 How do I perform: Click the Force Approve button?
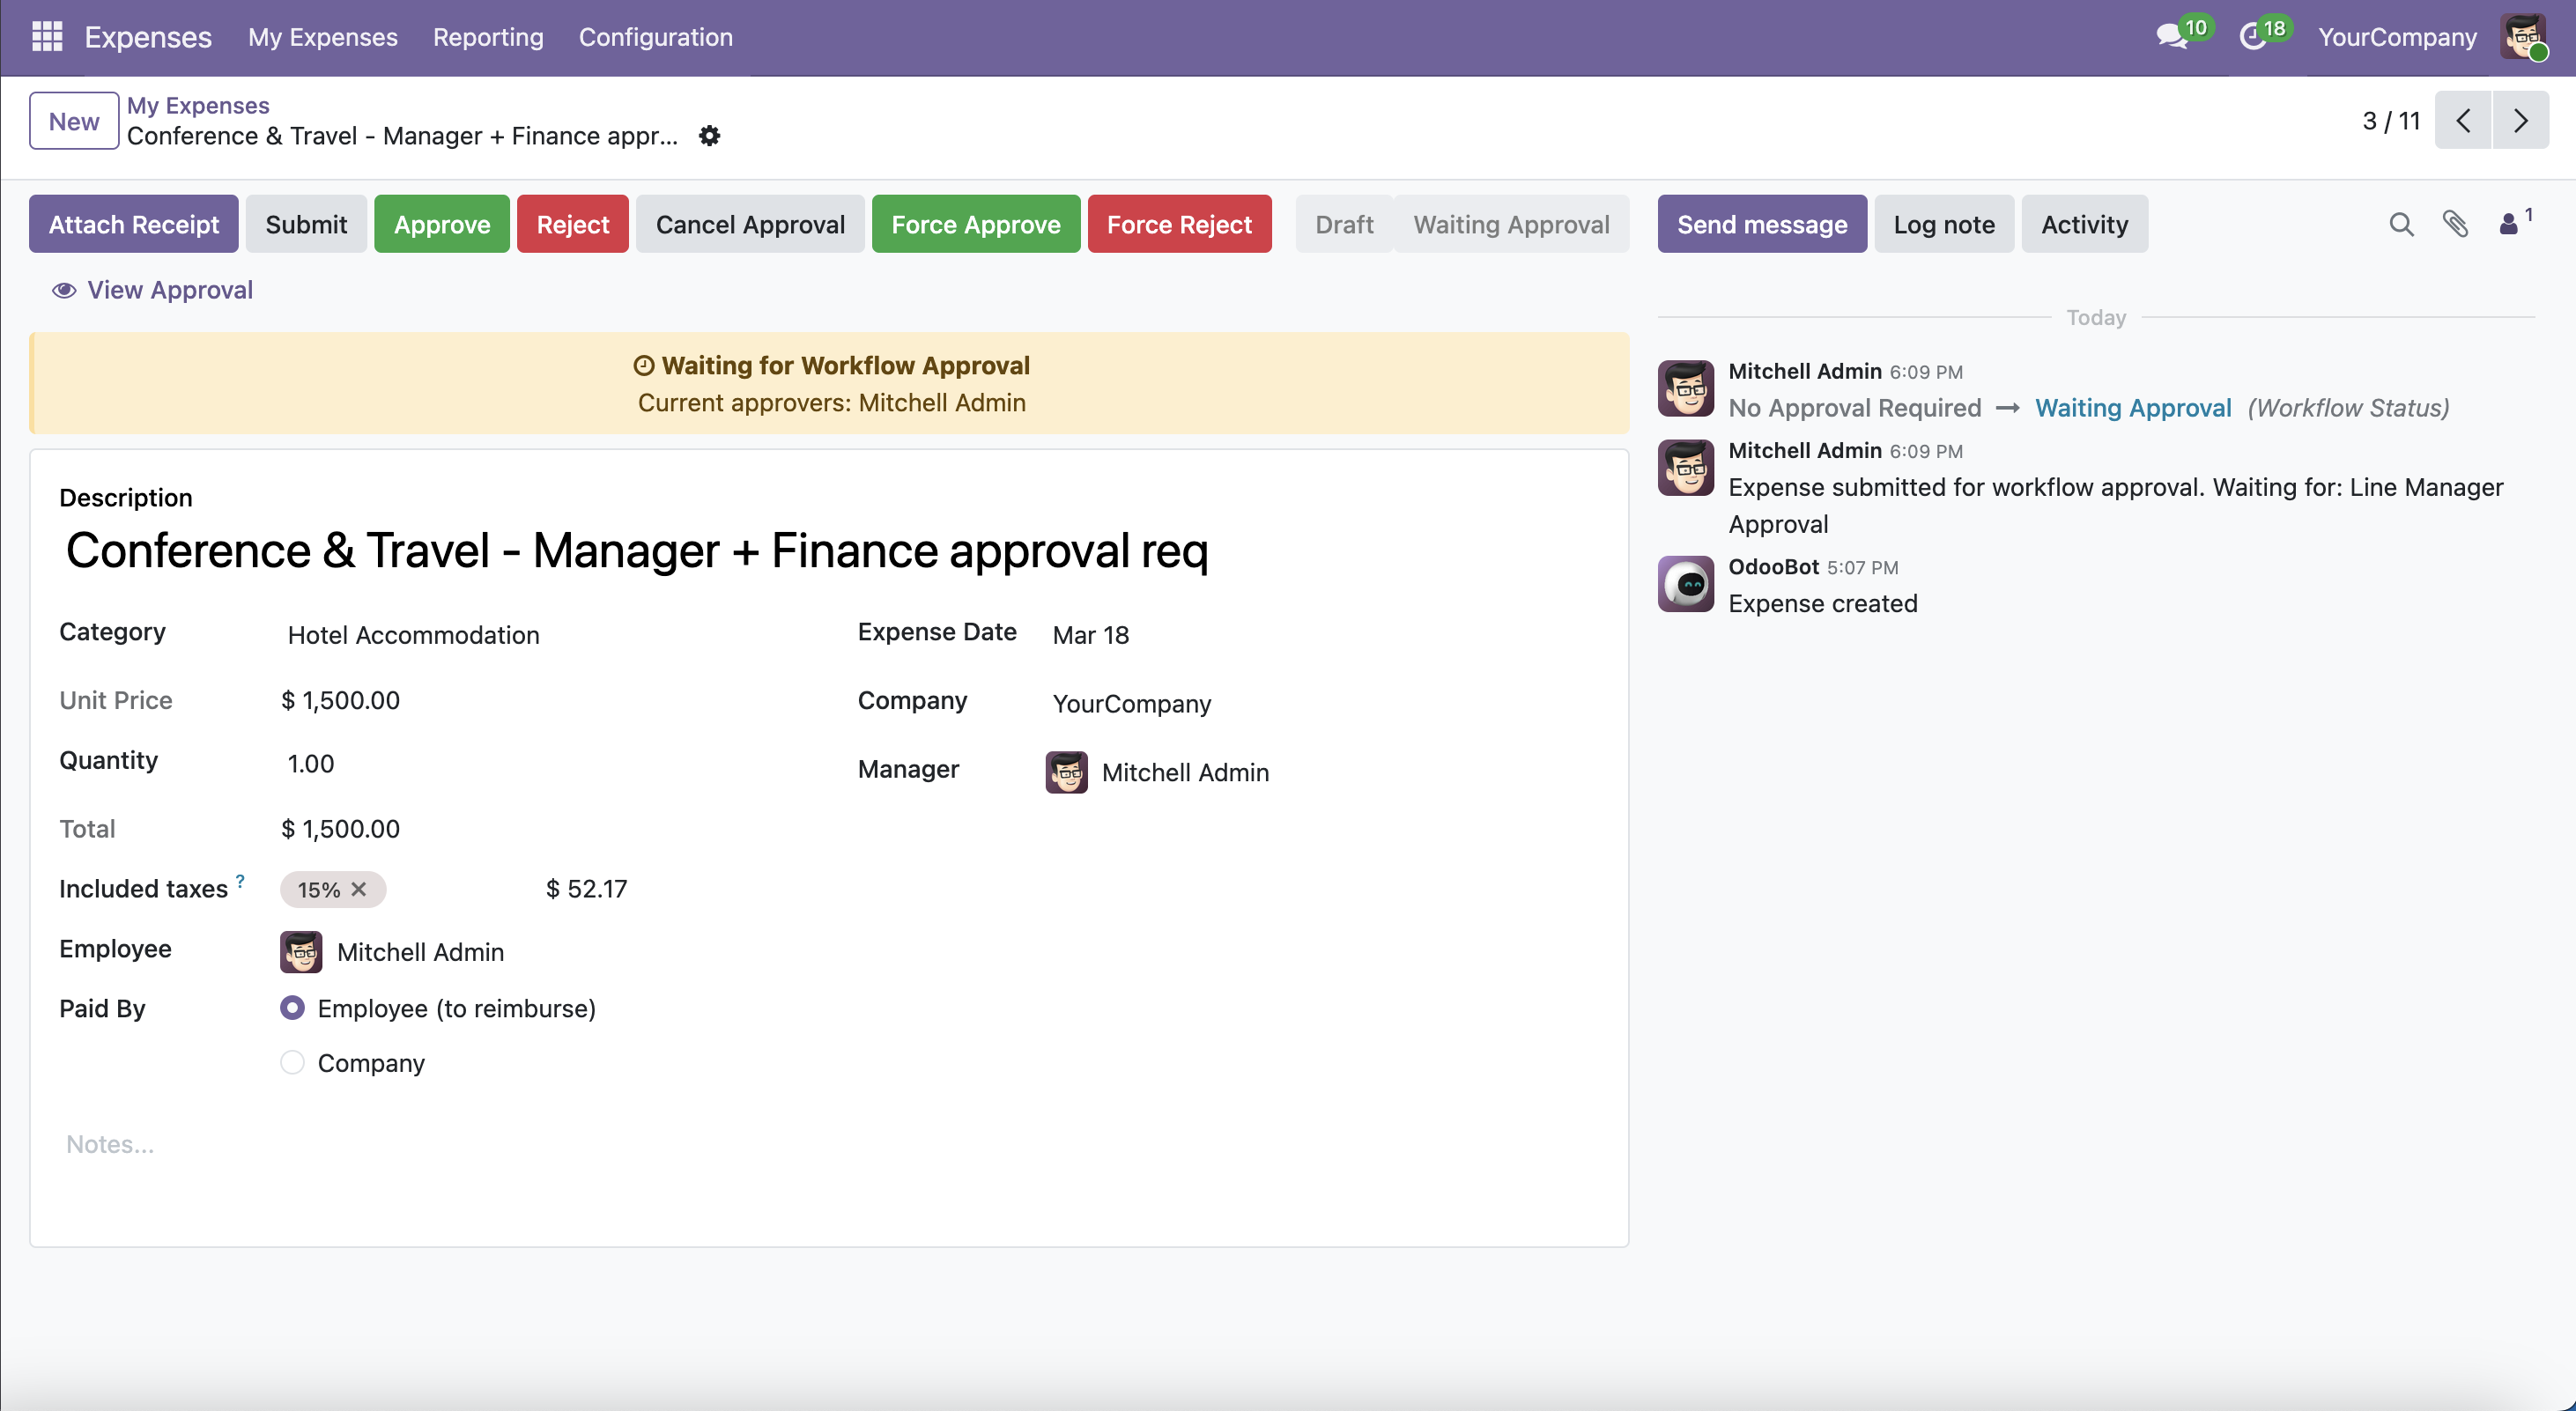tap(976, 223)
